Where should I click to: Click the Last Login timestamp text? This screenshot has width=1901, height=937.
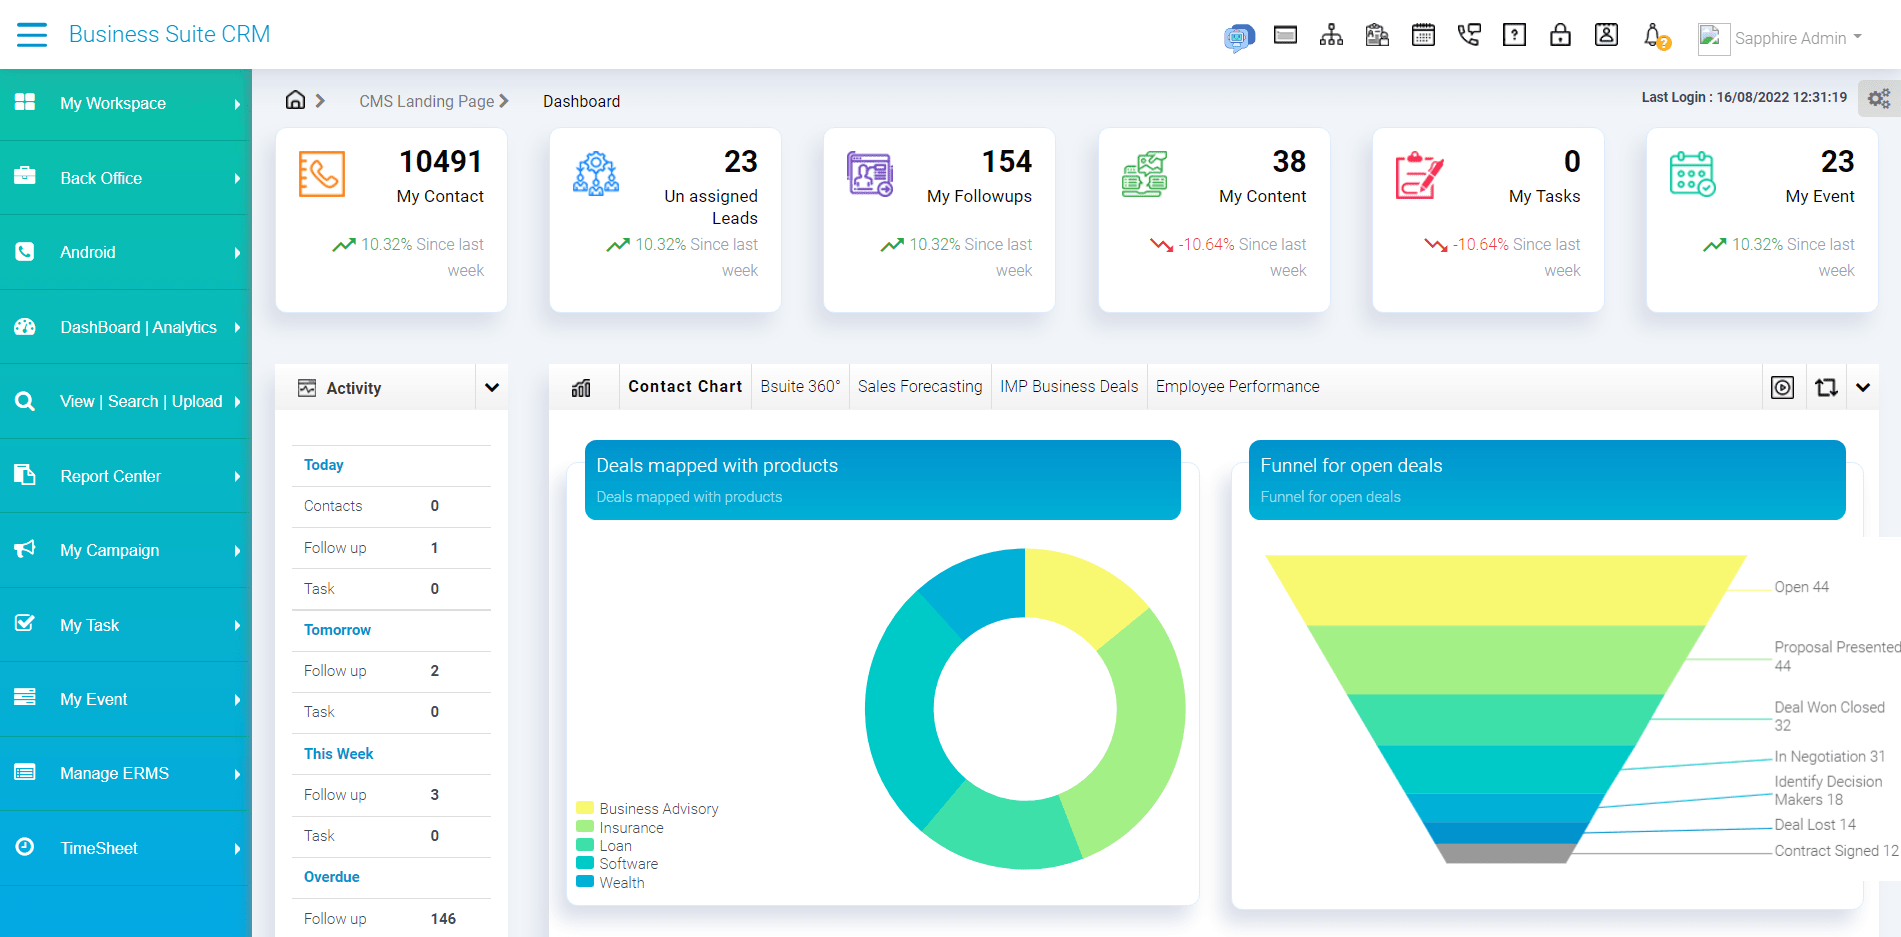point(1743,97)
